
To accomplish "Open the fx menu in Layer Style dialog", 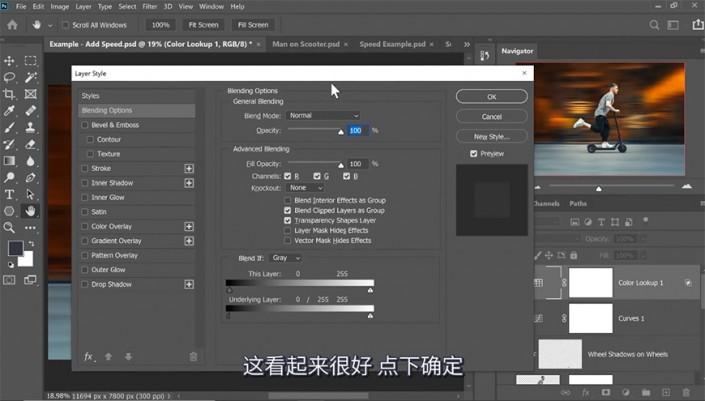I will pyautogui.click(x=89, y=356).
